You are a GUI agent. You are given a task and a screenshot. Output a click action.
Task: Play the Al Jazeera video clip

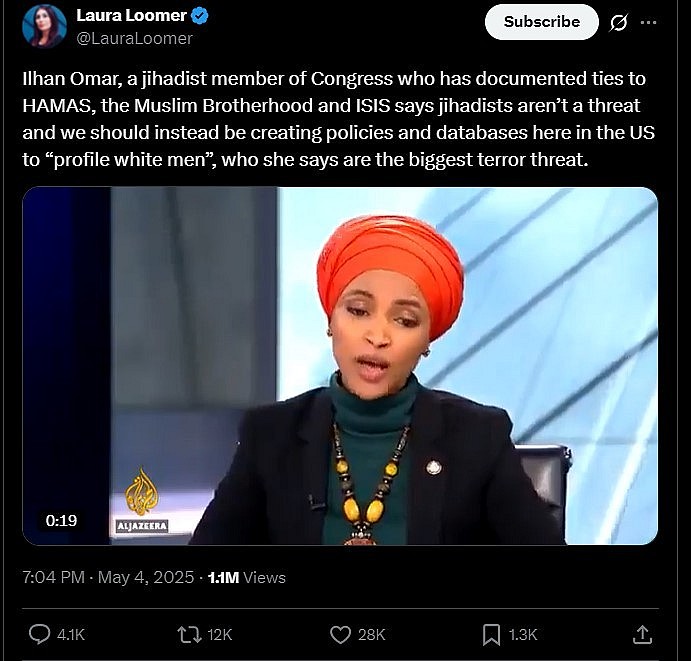tap(340, 366)
